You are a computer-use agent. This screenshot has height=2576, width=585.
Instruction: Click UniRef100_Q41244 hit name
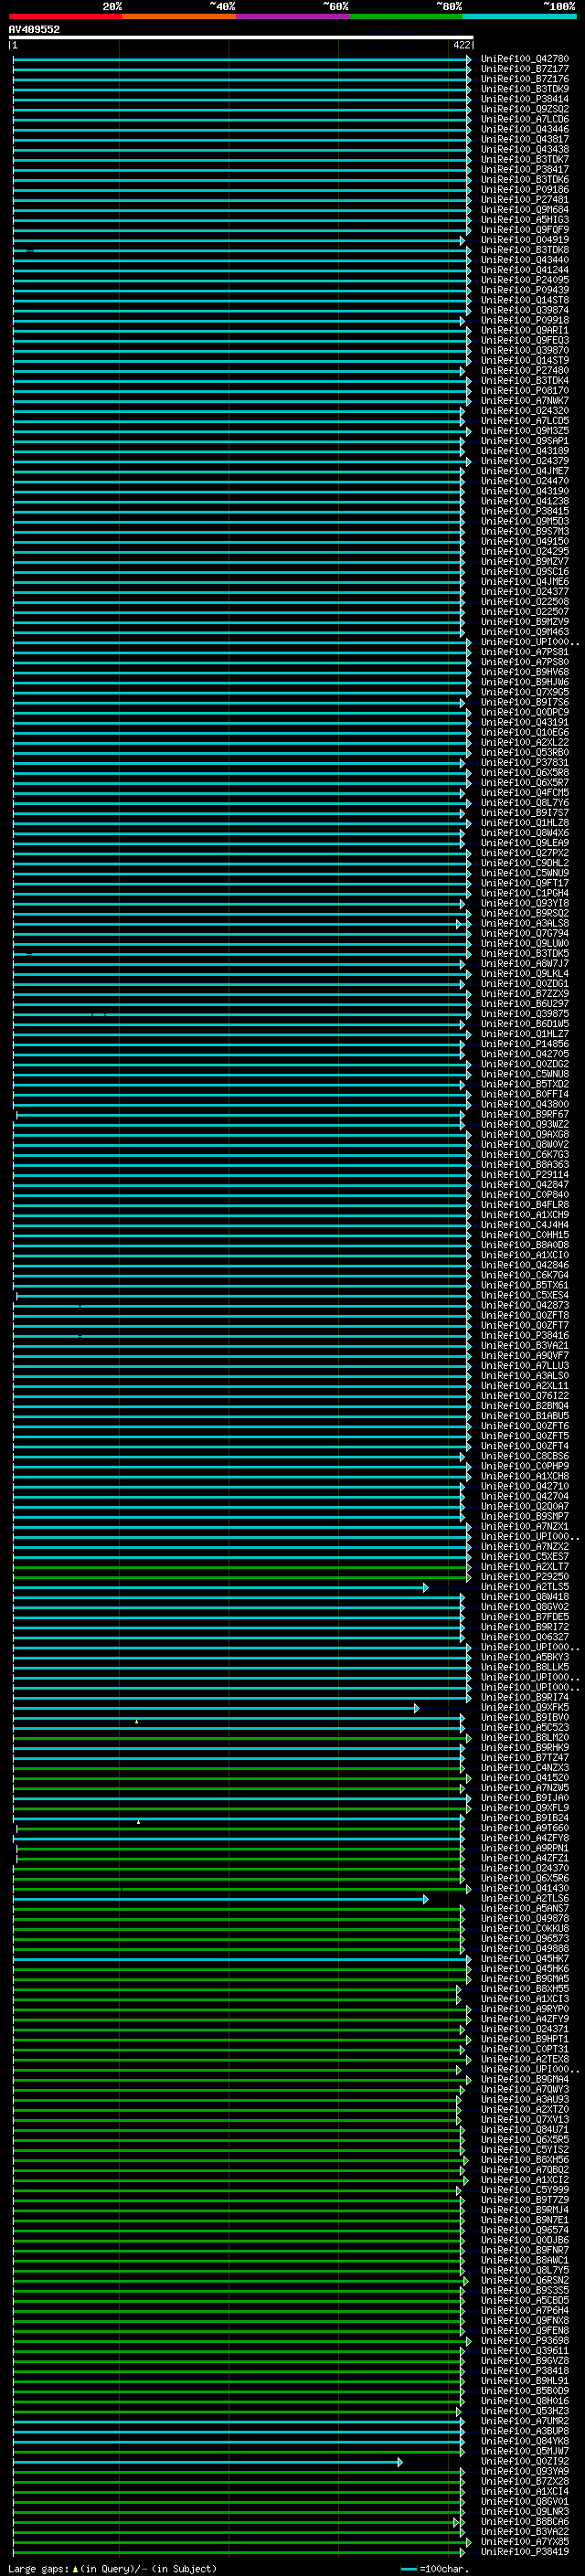coord(524,270)
